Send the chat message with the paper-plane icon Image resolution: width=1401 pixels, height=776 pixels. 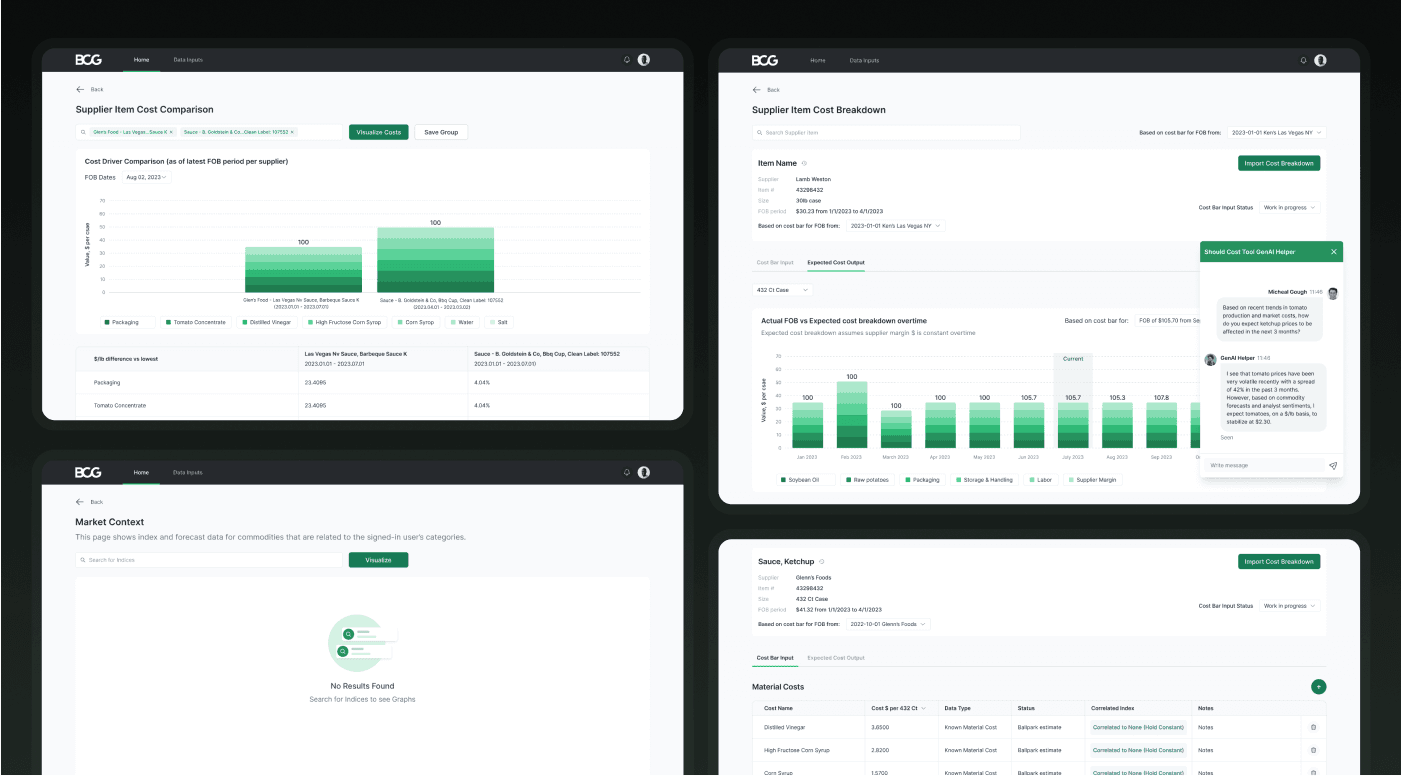click(x=1333, y=465)
